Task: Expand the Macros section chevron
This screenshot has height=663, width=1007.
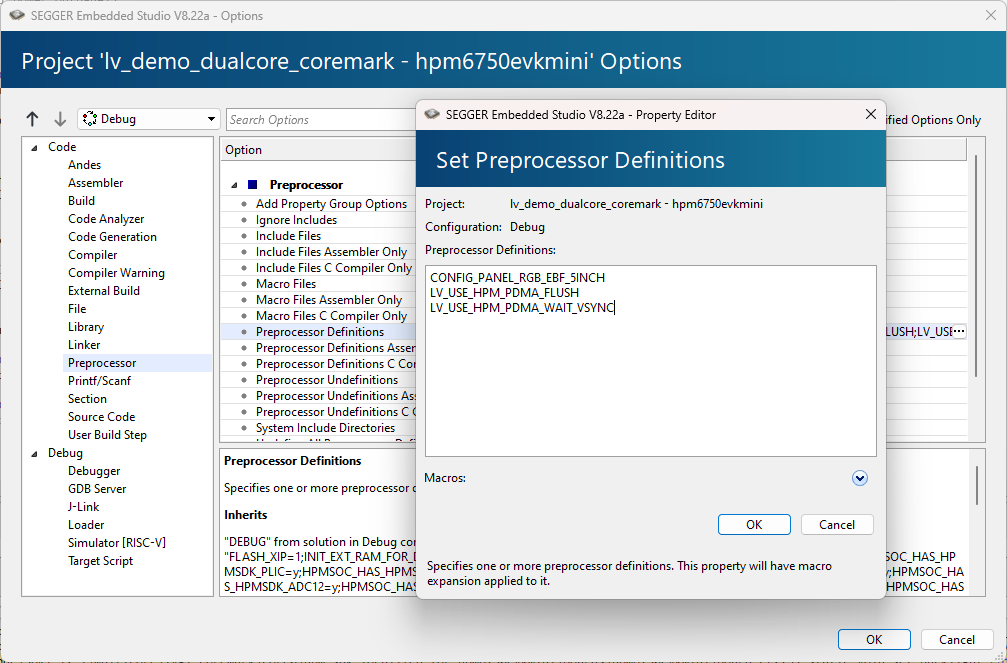Action: [x=859, y=478]
